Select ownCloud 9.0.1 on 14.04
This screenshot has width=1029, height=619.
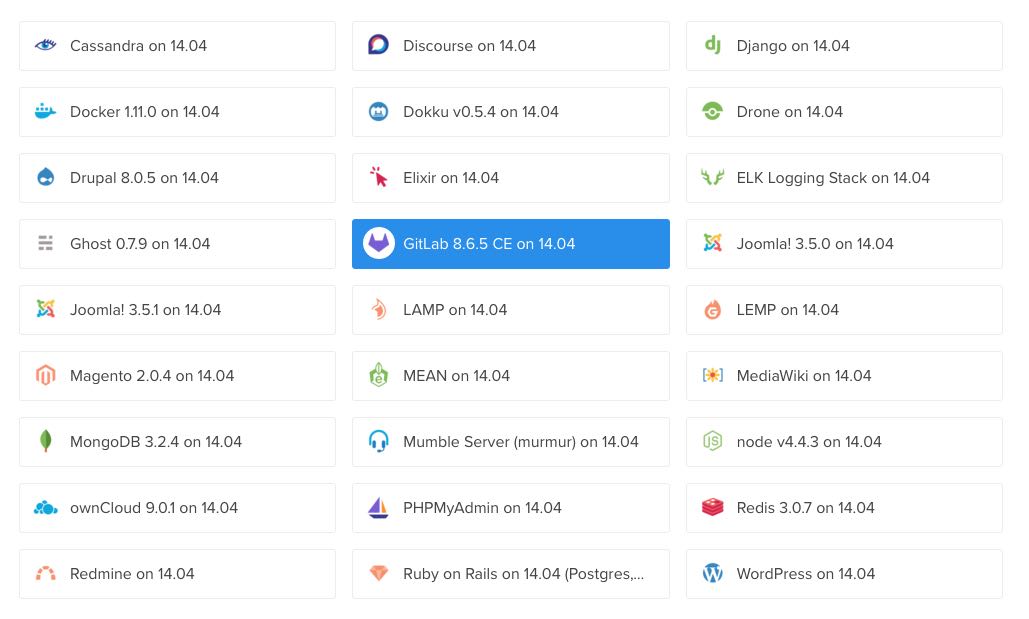pos(177,508)
